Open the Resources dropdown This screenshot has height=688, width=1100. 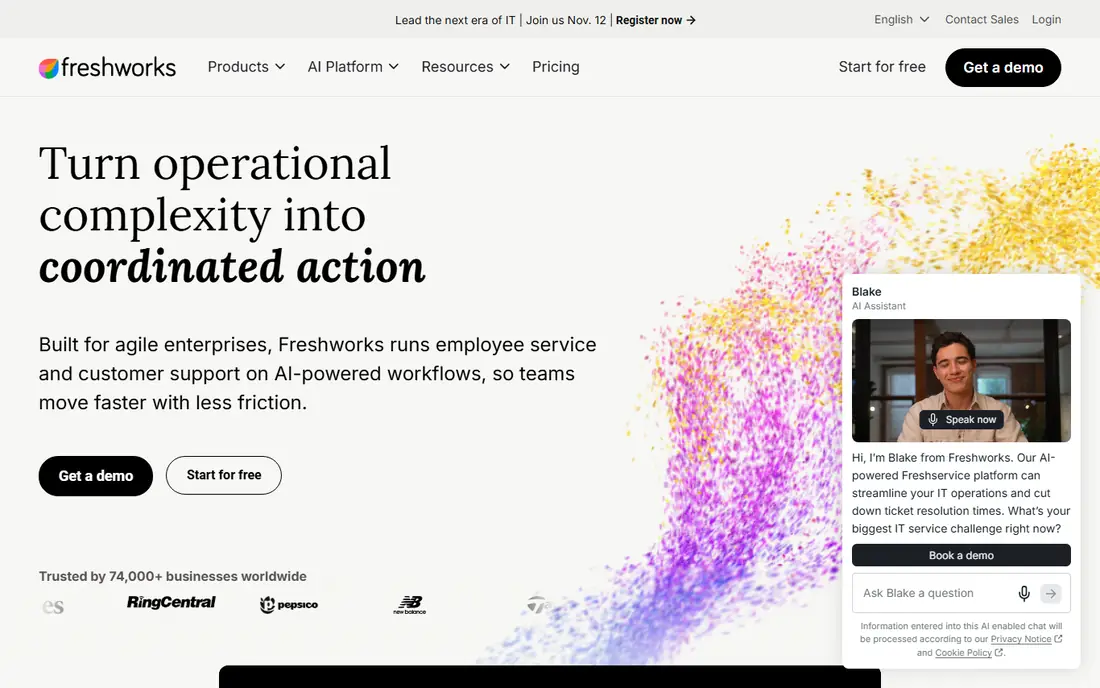465,67
